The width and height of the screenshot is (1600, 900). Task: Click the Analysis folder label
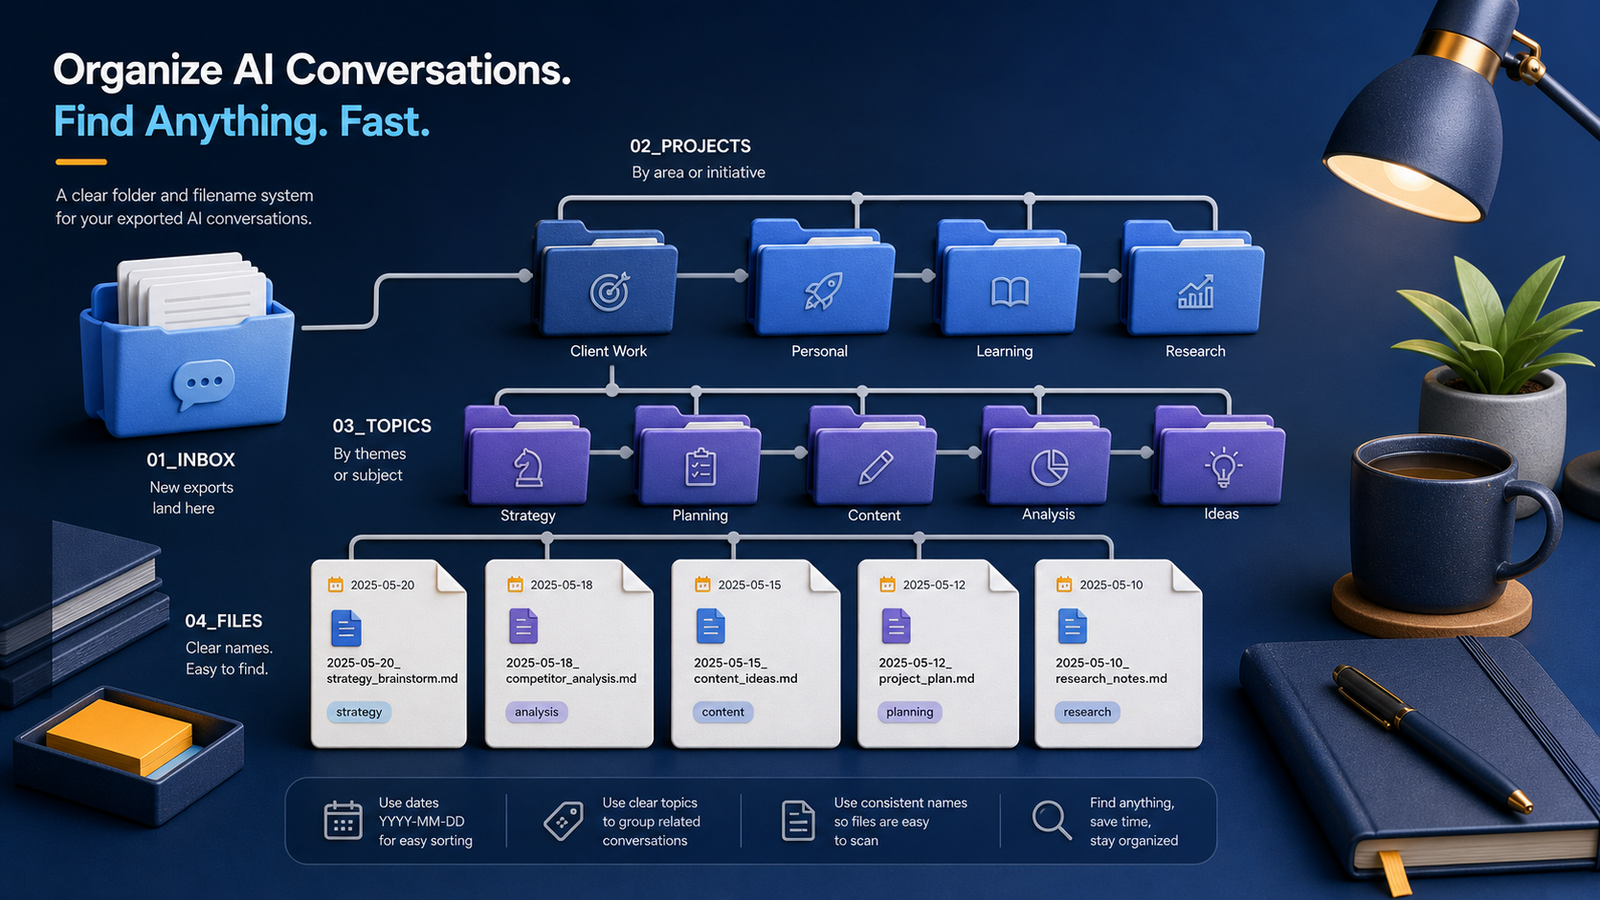coord(1048,514)
